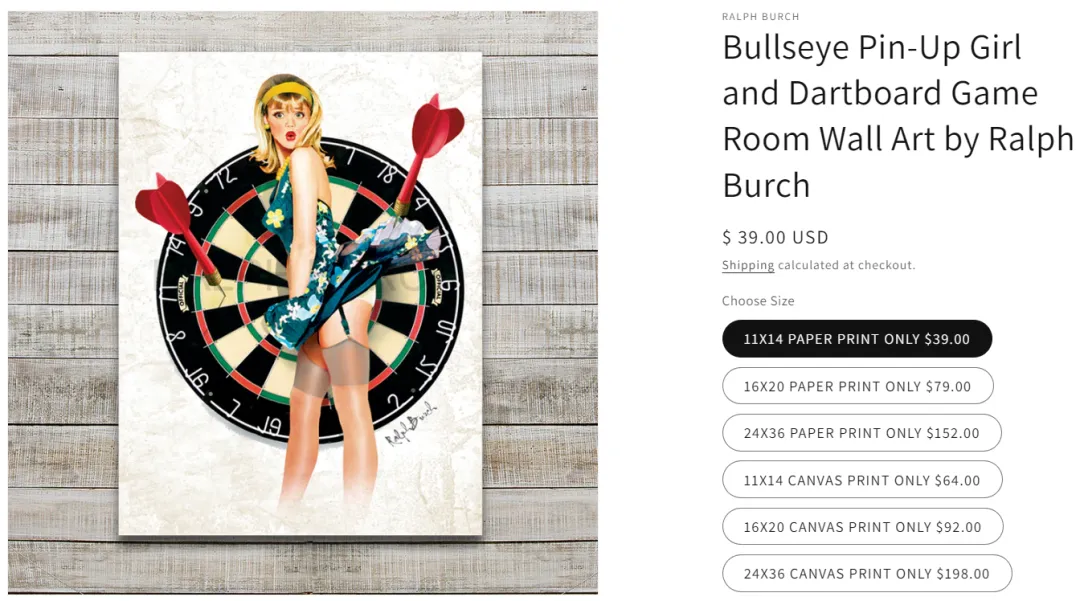The width and height of the screenshot is (1080, 601).
Task: Click the Bullseye Pin-Up Girl product title
Action: coord(897,116)
